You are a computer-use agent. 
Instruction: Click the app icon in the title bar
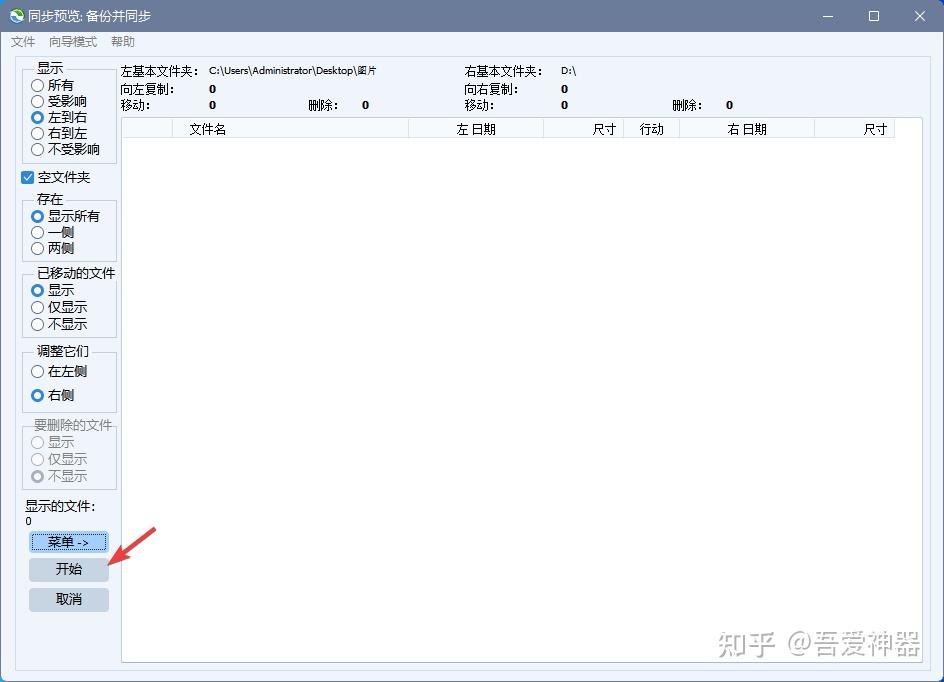click(16, 16)
